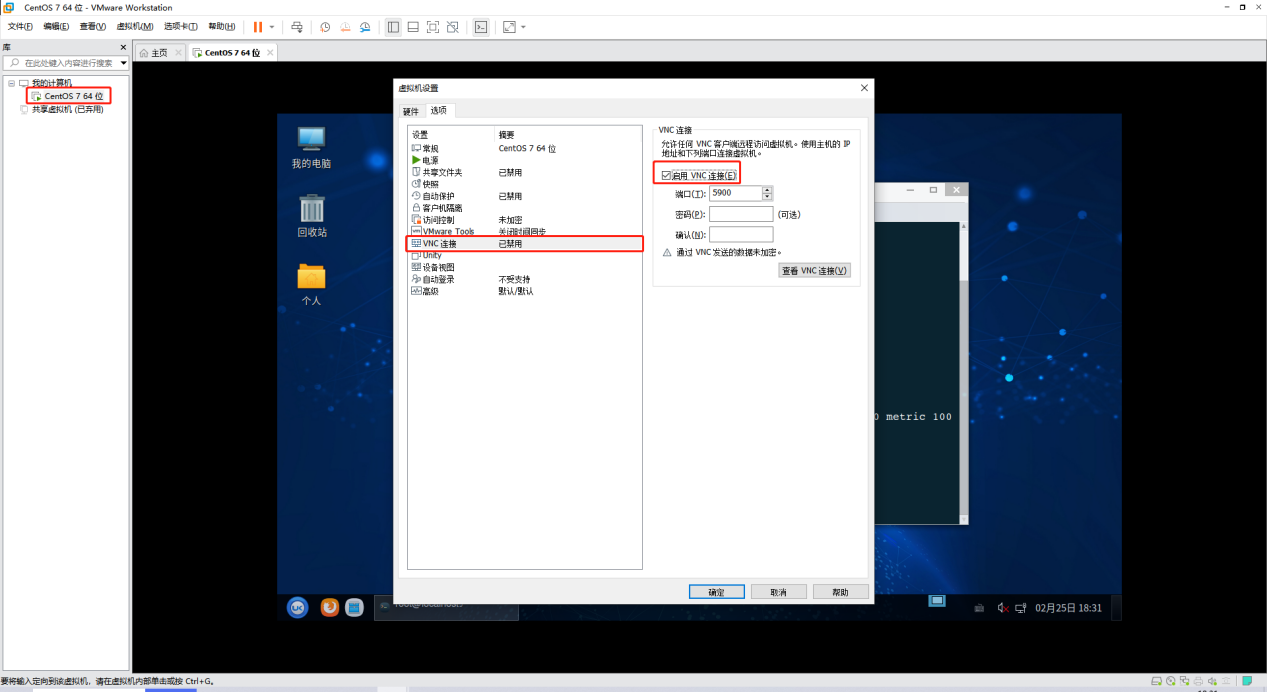The image size is (1267, 692).
Task: Select the VNC 连接 settings row
Action: 525,244
